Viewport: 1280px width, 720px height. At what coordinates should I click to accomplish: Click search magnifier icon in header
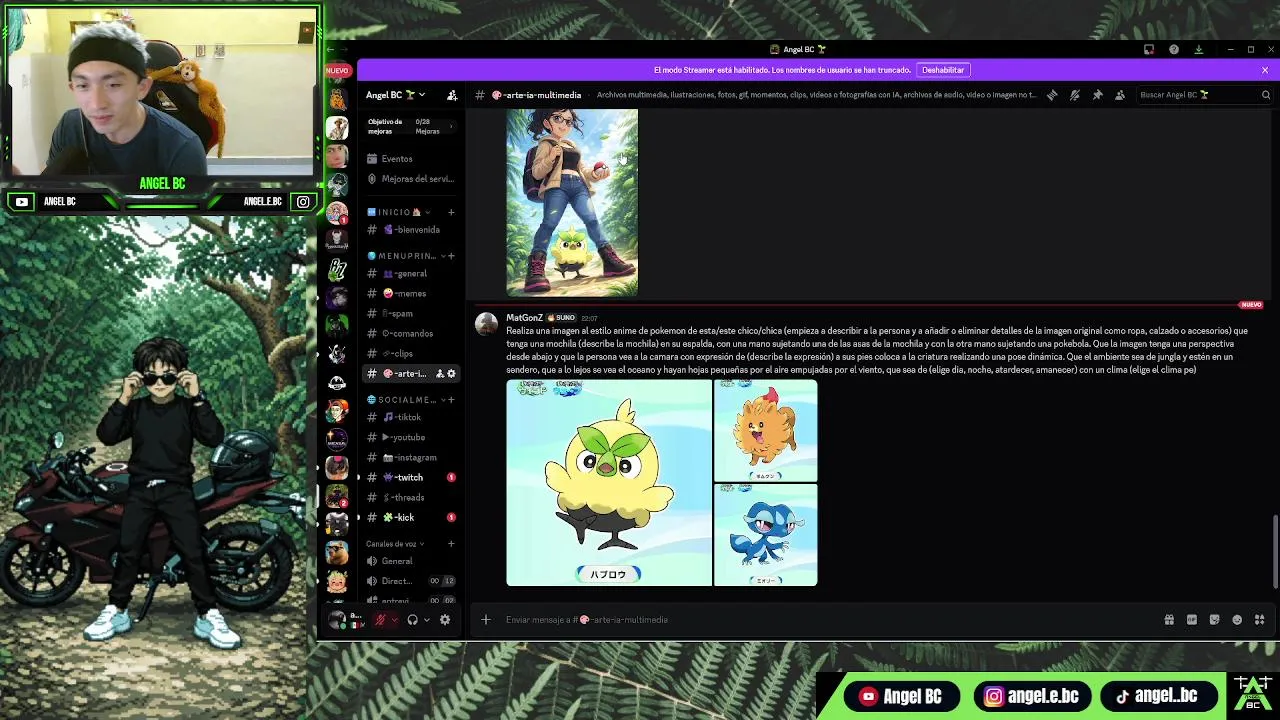tap(1265, 95)
